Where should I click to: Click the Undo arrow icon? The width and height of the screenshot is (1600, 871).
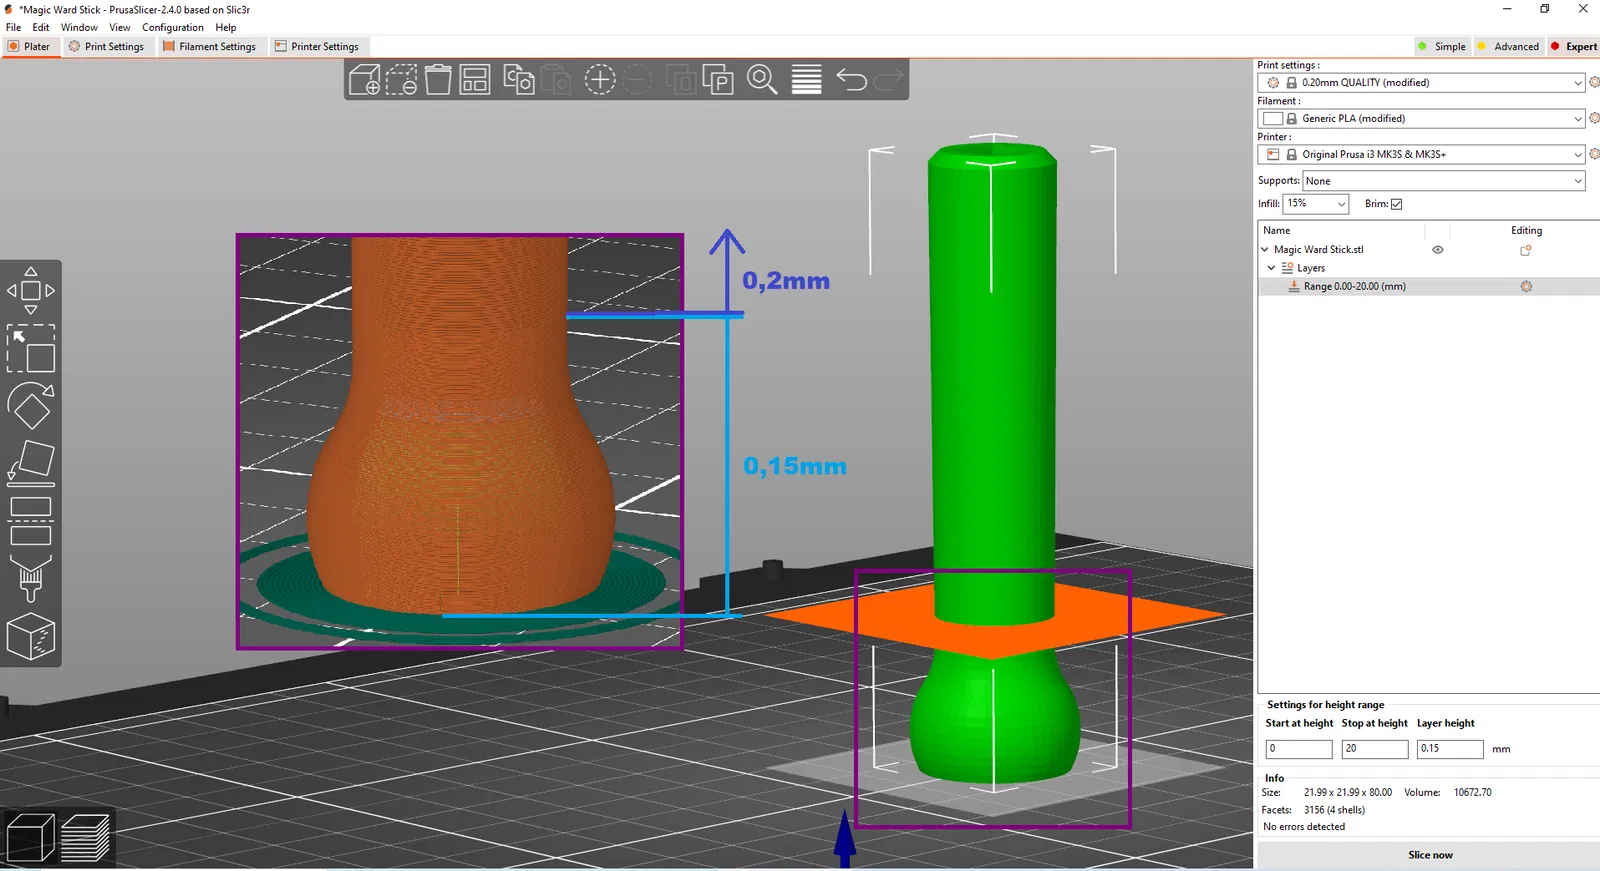[851, 80]
